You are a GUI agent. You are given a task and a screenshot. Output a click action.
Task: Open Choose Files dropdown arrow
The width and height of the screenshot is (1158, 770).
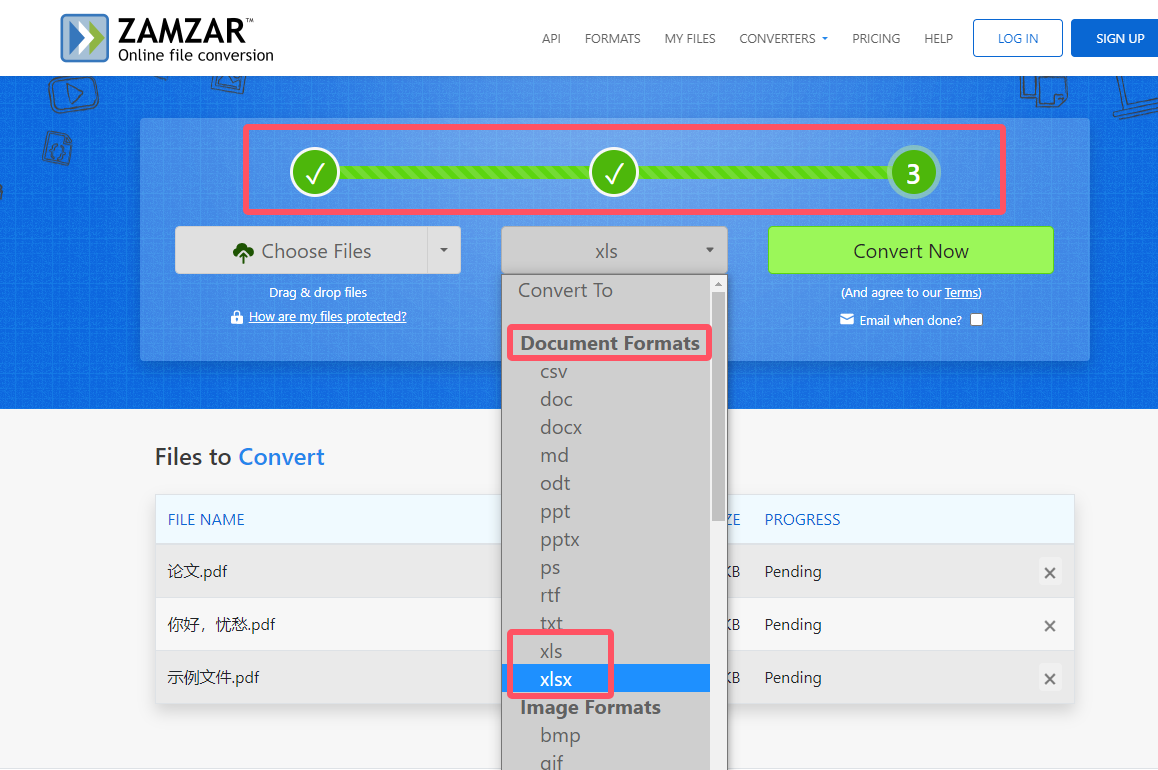coord(444,250)
